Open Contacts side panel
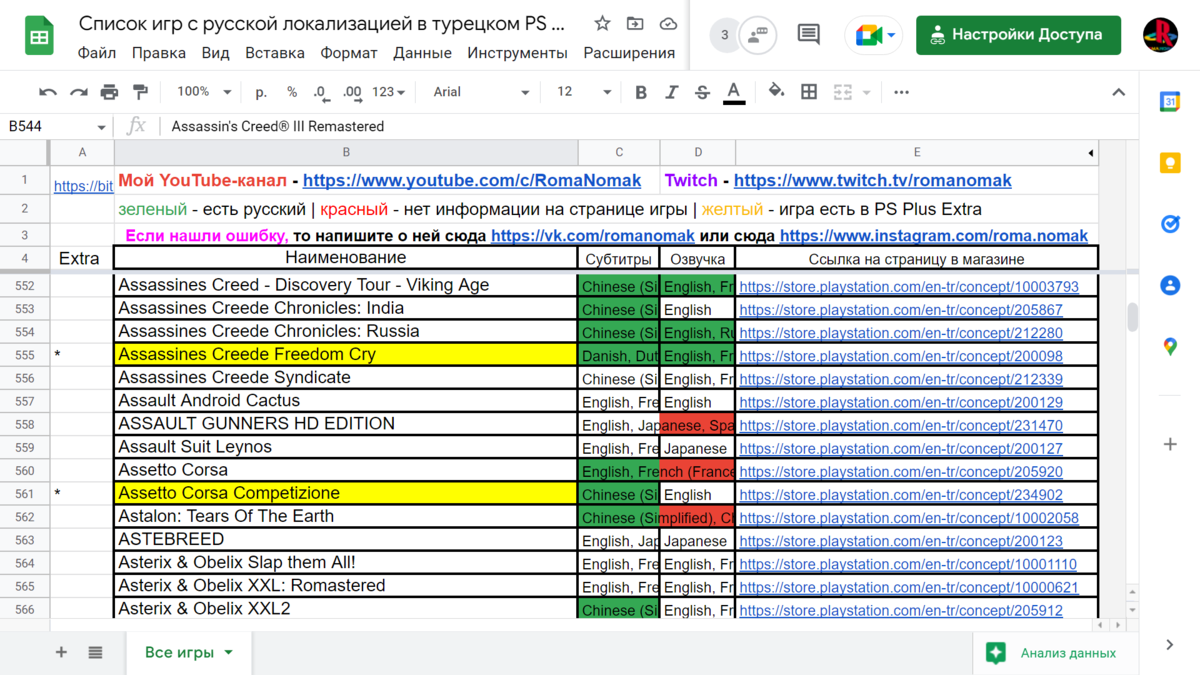 coord(1170,285)
